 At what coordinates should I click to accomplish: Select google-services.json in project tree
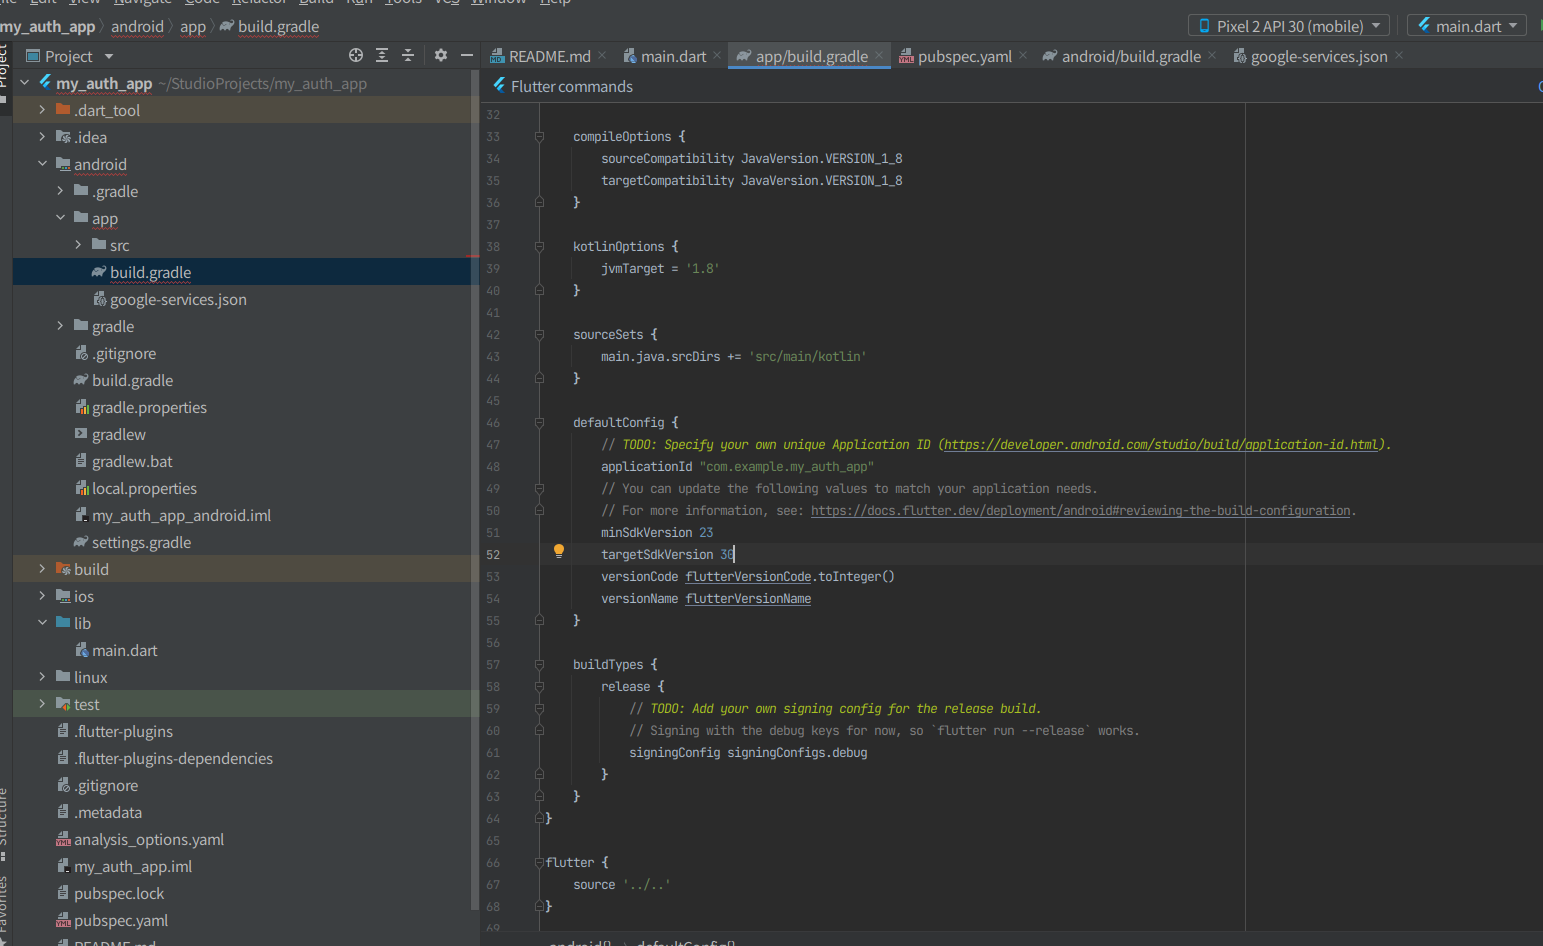178,300
